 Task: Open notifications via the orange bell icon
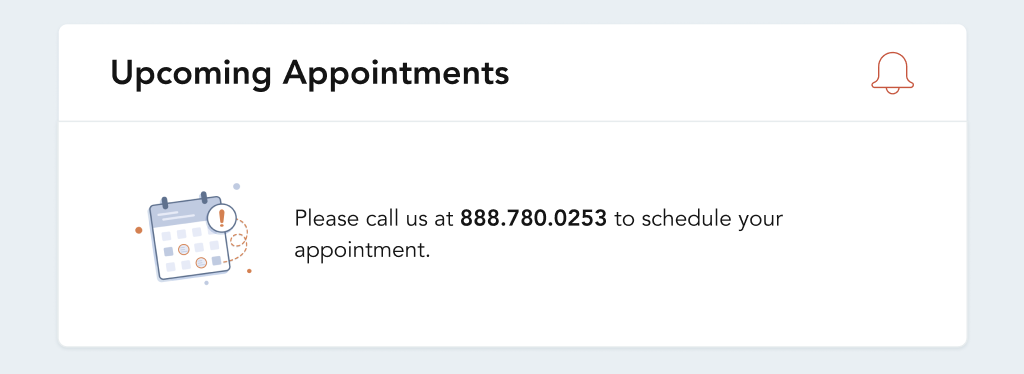(892, 72)
